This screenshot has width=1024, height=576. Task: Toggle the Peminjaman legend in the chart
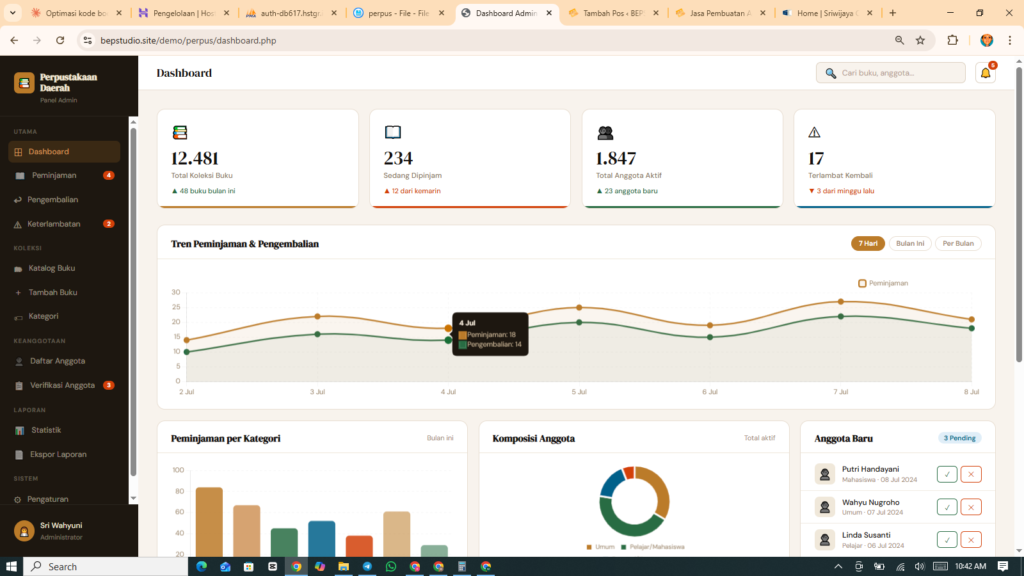(884, 283)
